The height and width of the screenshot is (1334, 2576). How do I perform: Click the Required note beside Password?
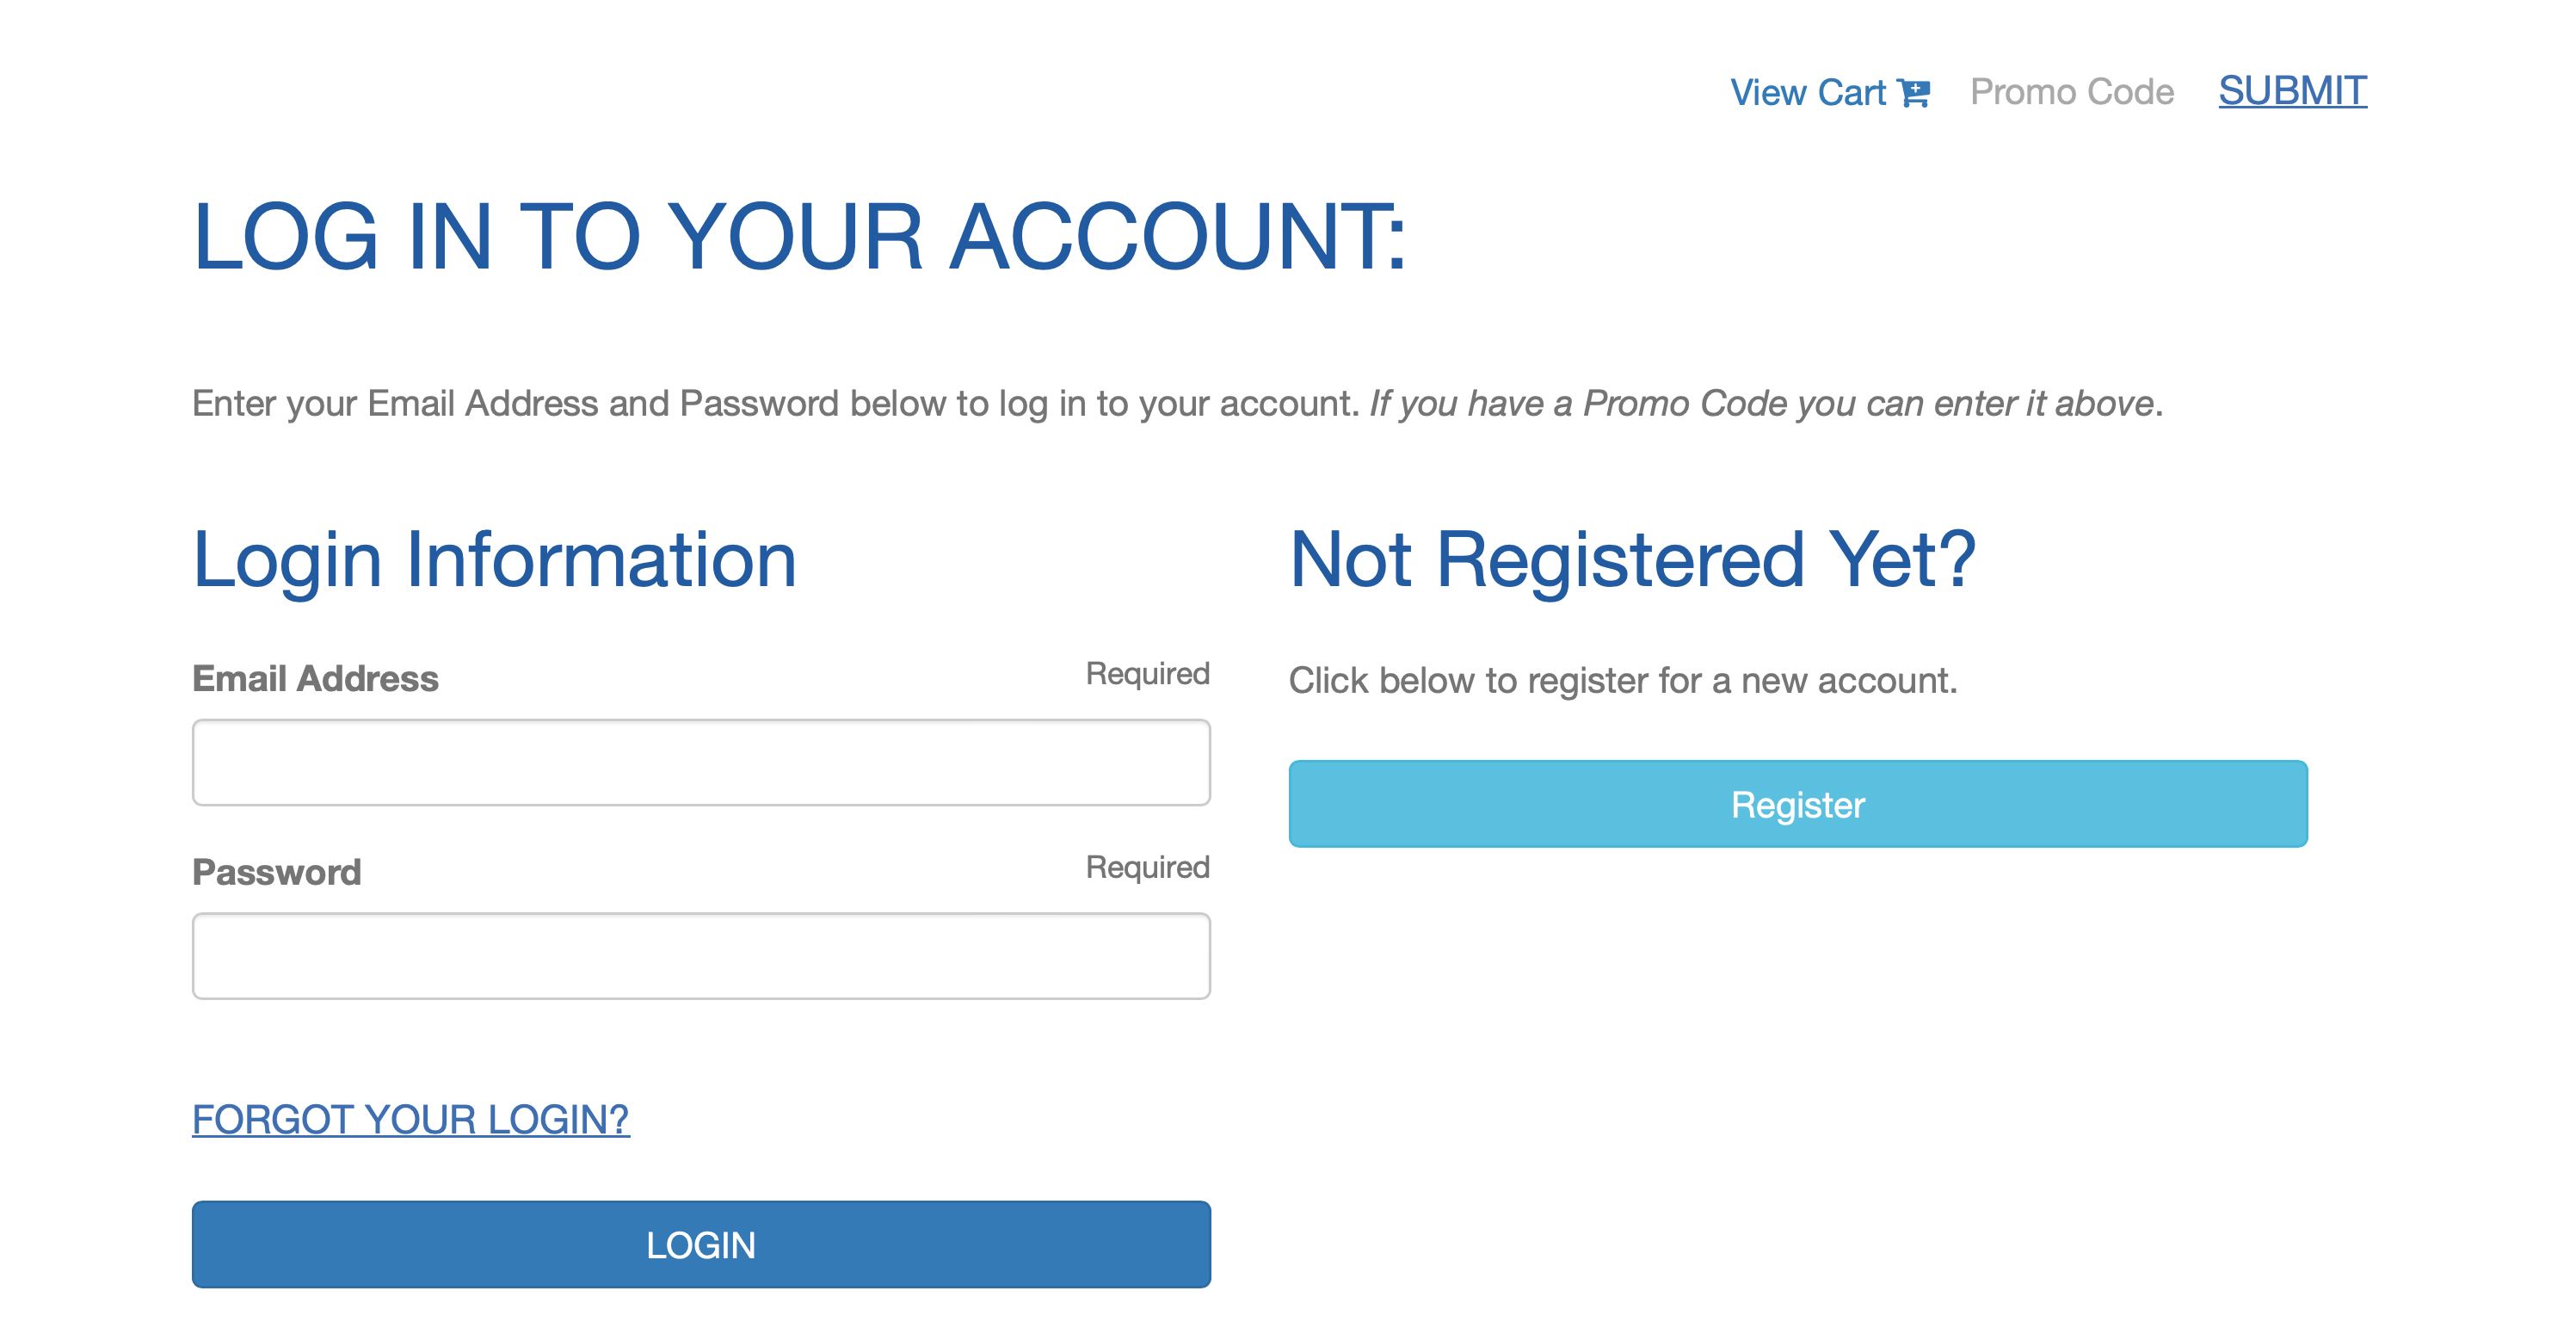(1148, 867)
